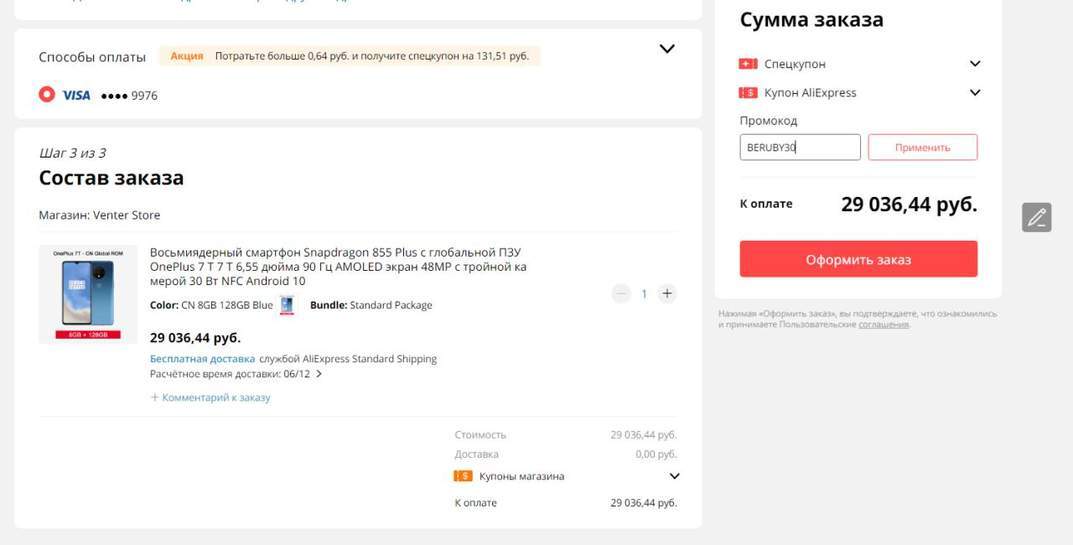1073x545 pixels.
Task: Expand the Способы оплаты section
Action: click(667, 49)
